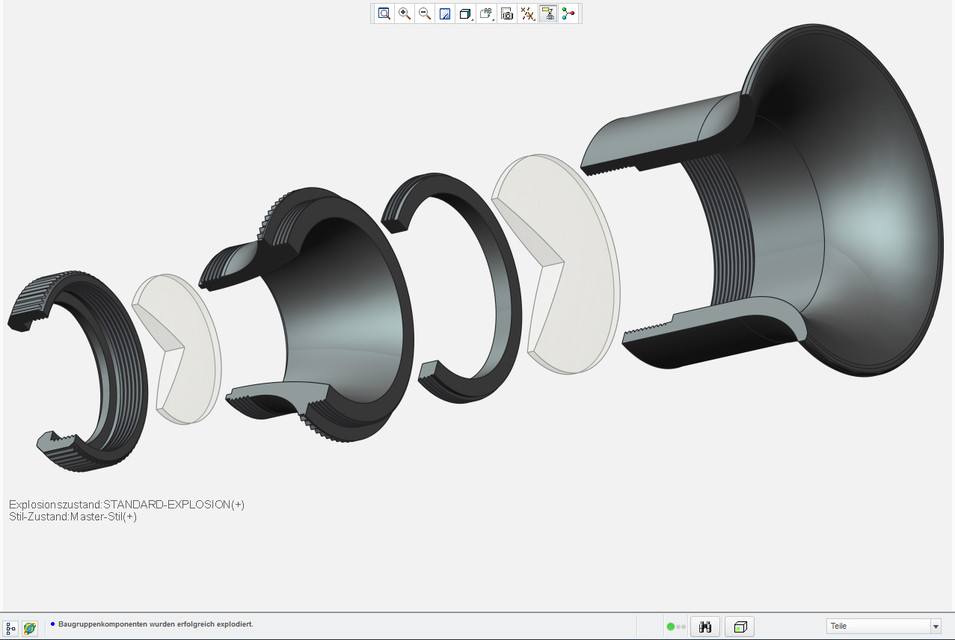Screen dimensions: 955x640
Task: Expand the Teile selection filter dropdown
Action: (x=935, y=627)
